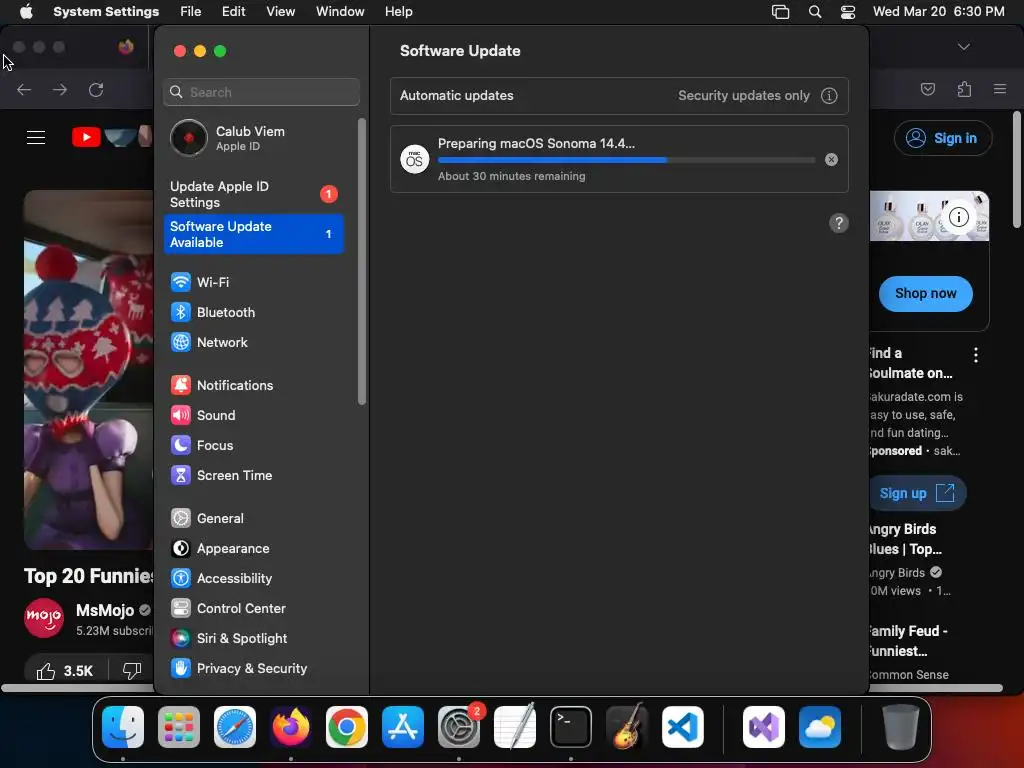
Task: Open Launchpad from the Dock
Action: click(179, 727)
